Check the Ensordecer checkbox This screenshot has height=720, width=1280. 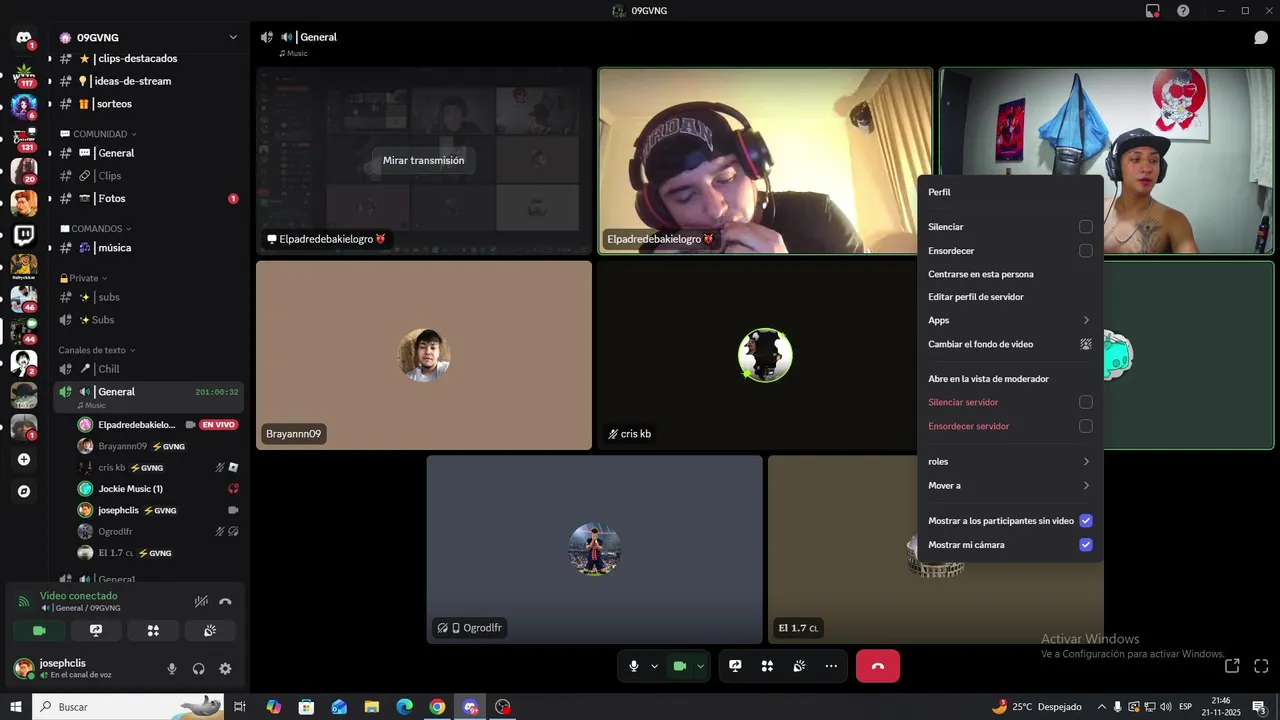(1085, 251)
